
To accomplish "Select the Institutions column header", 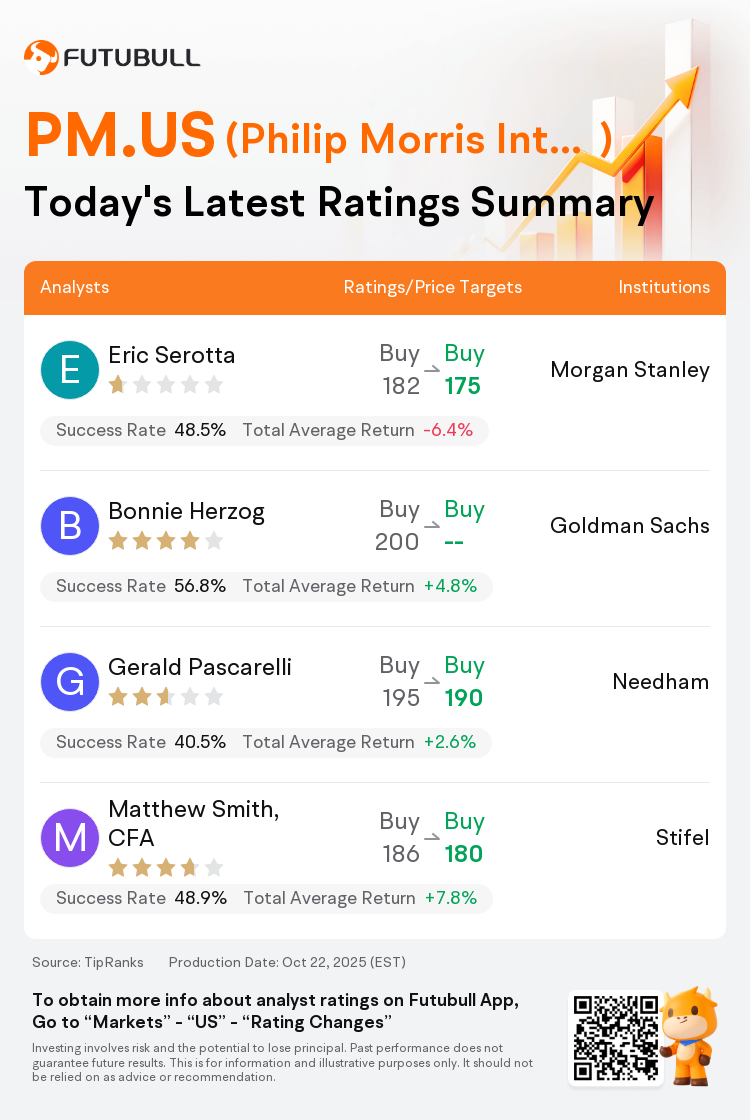I will tap(664, 287).
